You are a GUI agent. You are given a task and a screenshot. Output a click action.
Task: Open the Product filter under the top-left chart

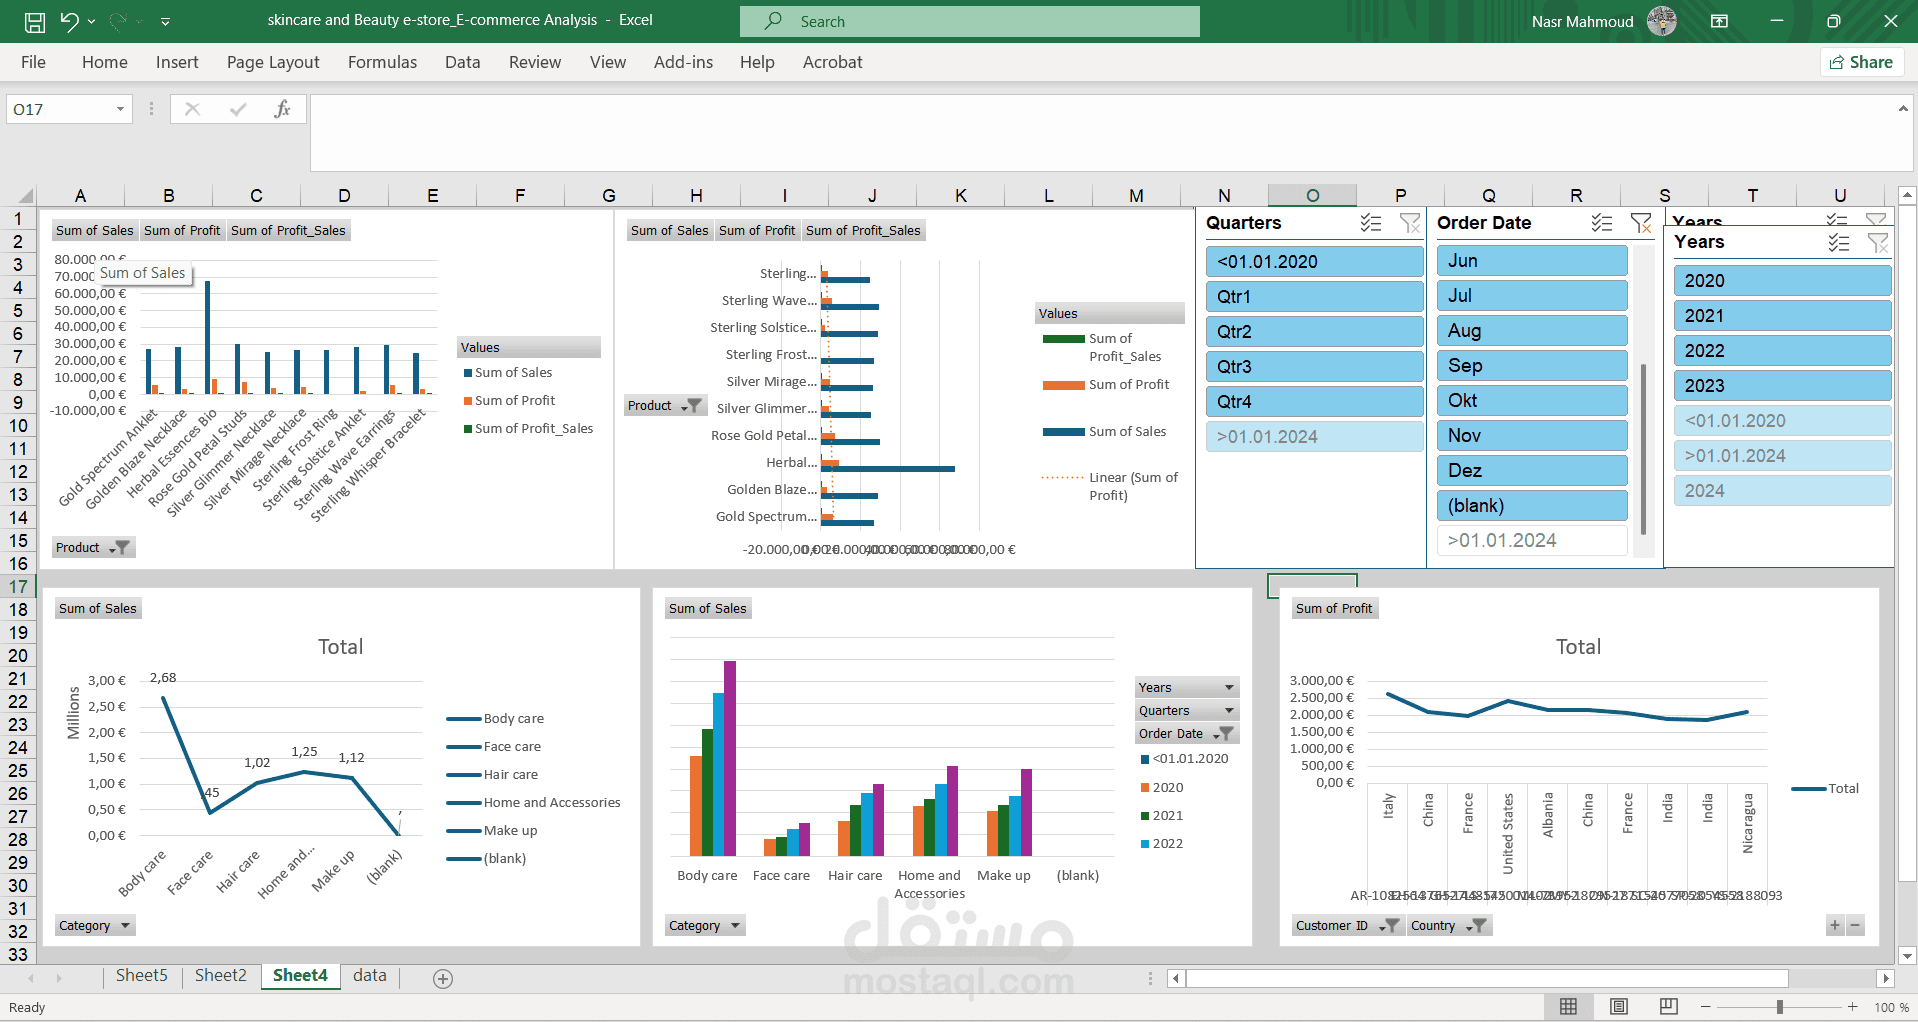coord(93,547)
